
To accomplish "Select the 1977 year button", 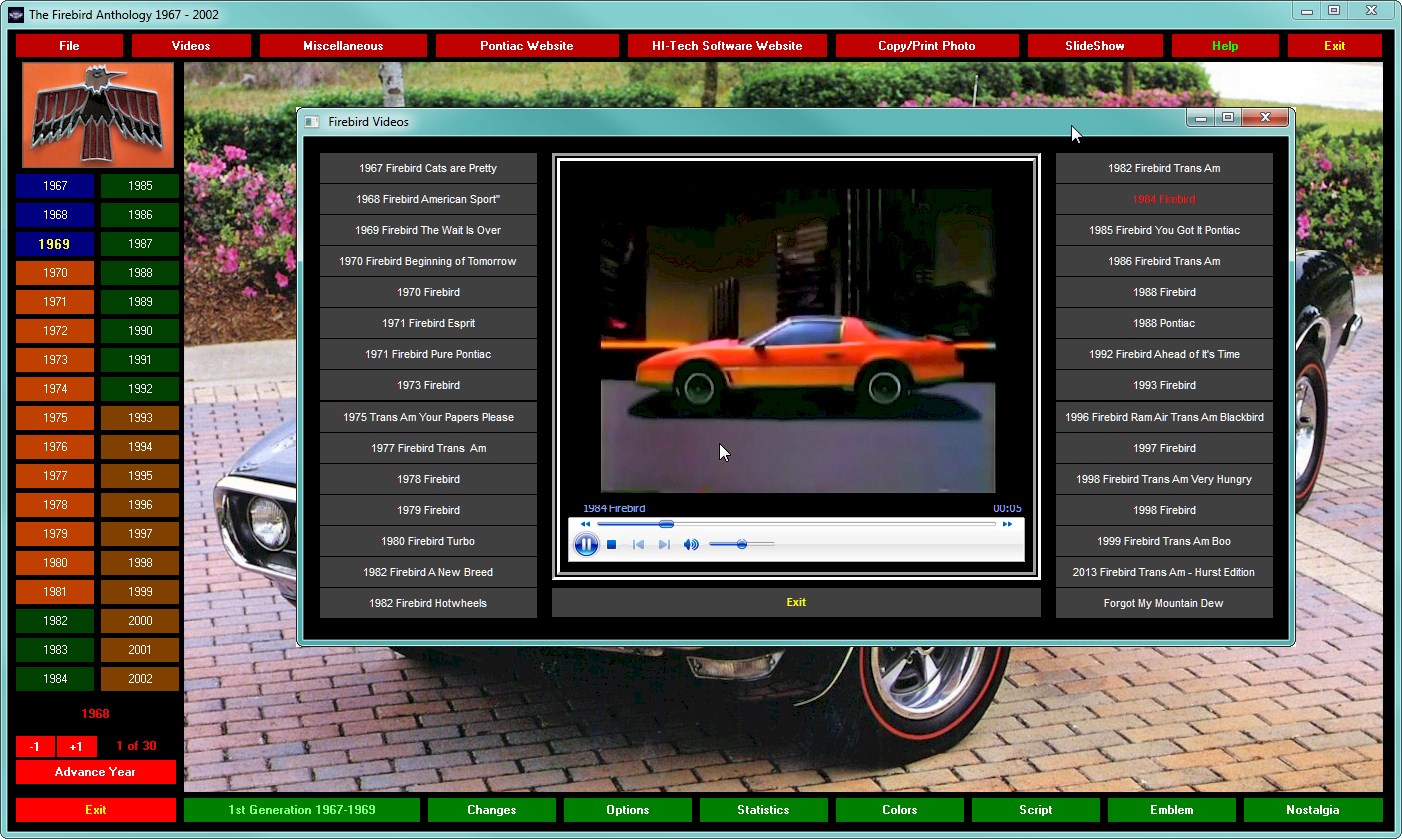I will point(55,476).
